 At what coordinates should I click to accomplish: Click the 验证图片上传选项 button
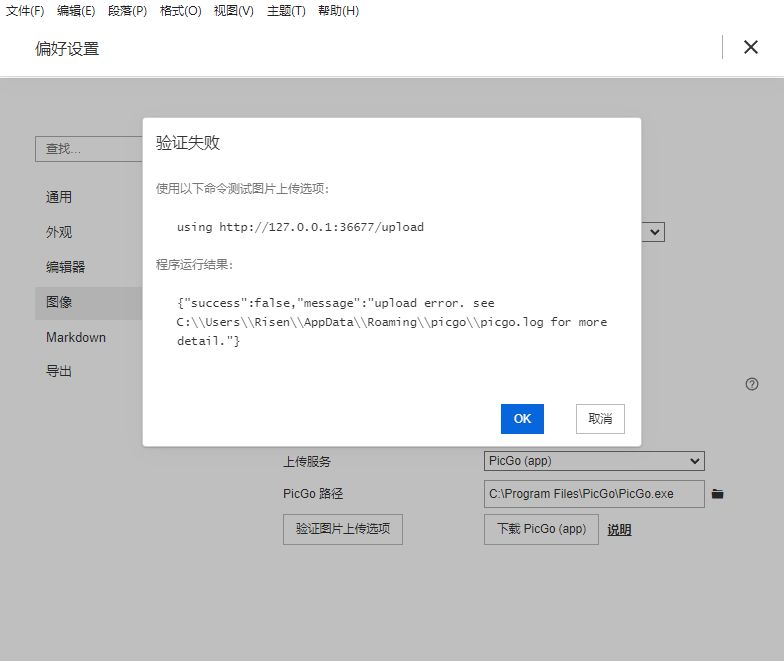[x=343, y=529]
